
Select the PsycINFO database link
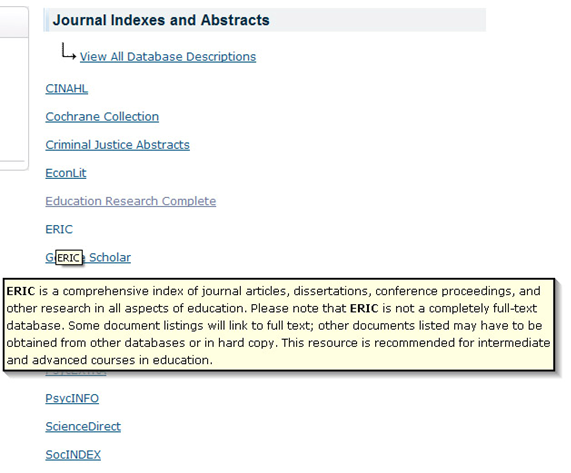tap(72, 398)
